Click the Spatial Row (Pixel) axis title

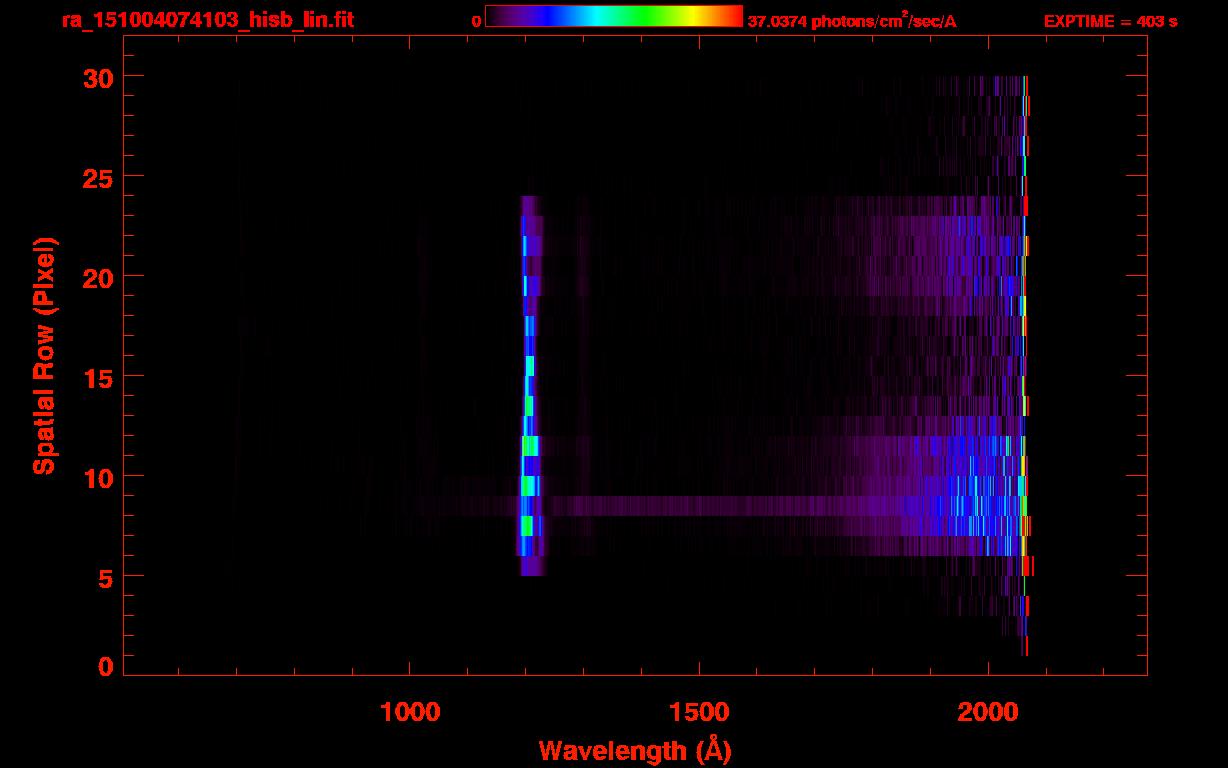click(44, 355)
